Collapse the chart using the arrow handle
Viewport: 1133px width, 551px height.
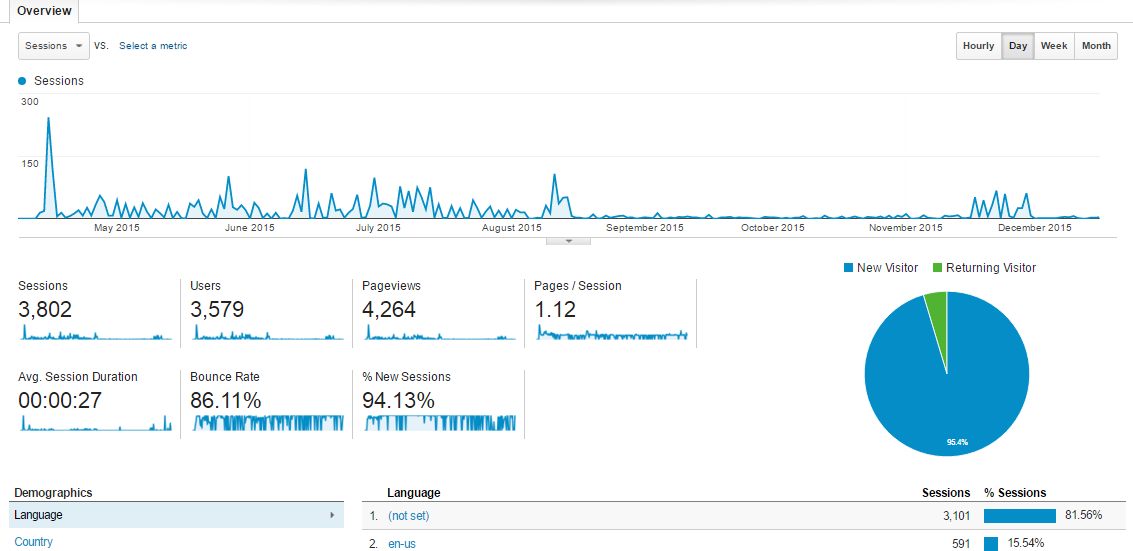coord(568,241)
